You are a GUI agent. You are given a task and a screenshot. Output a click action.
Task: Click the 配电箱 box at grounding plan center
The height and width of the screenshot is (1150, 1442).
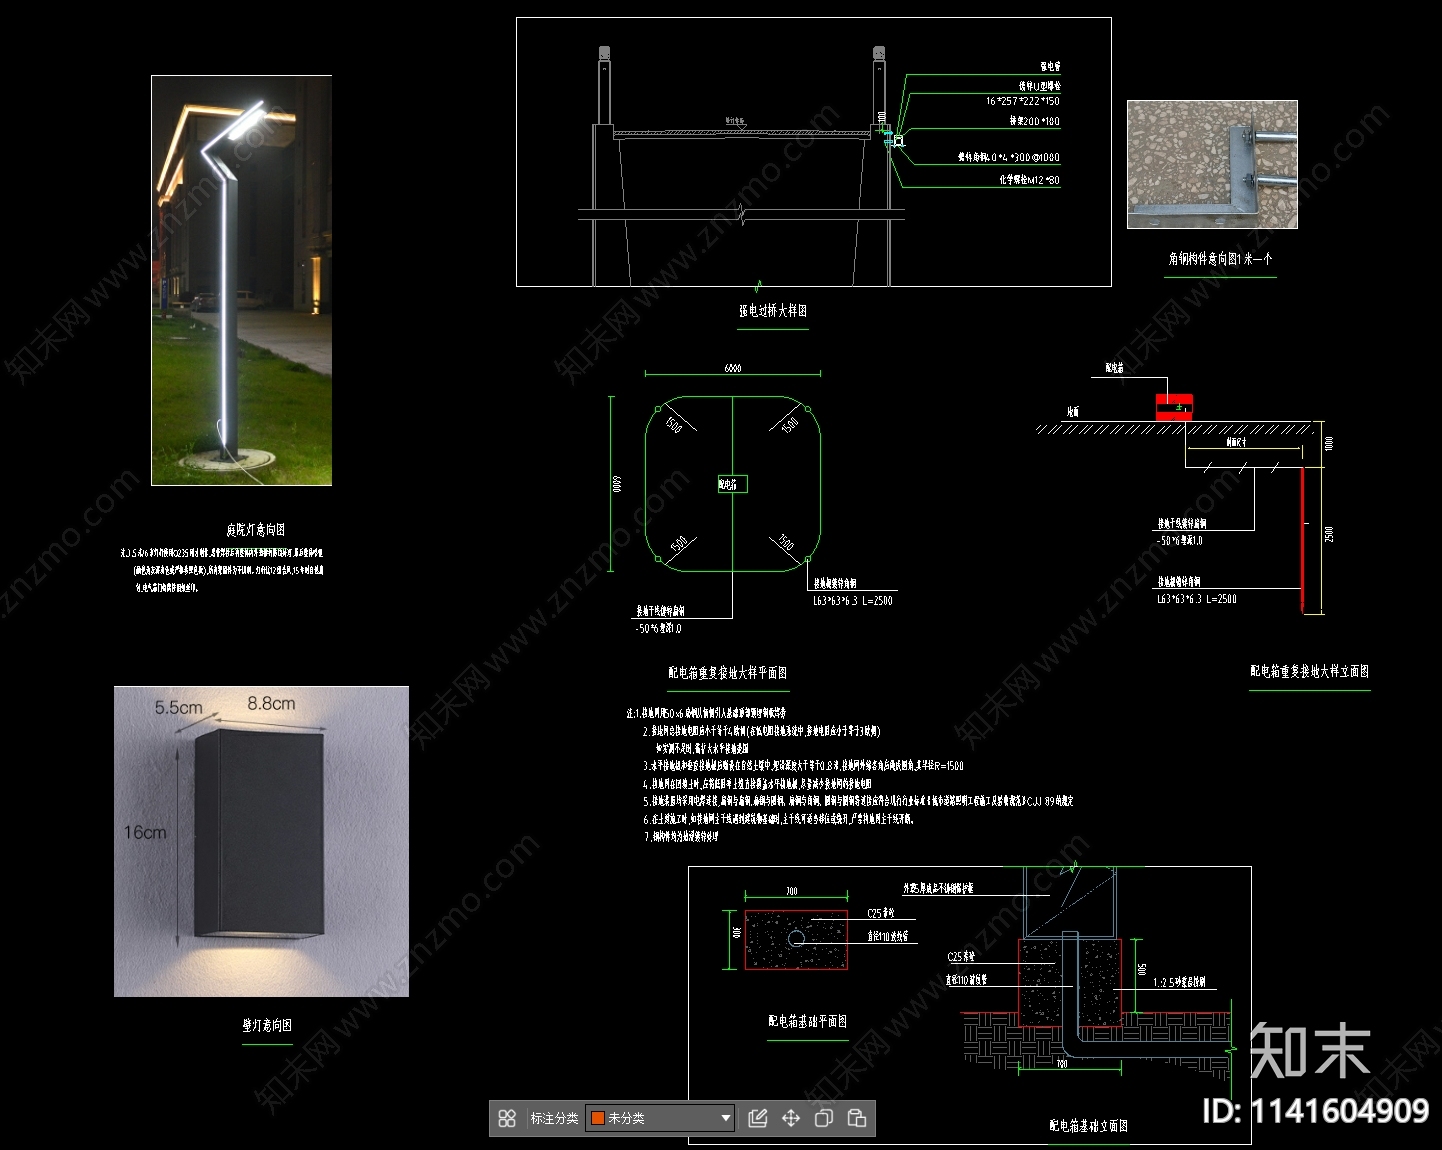(732, 484)
